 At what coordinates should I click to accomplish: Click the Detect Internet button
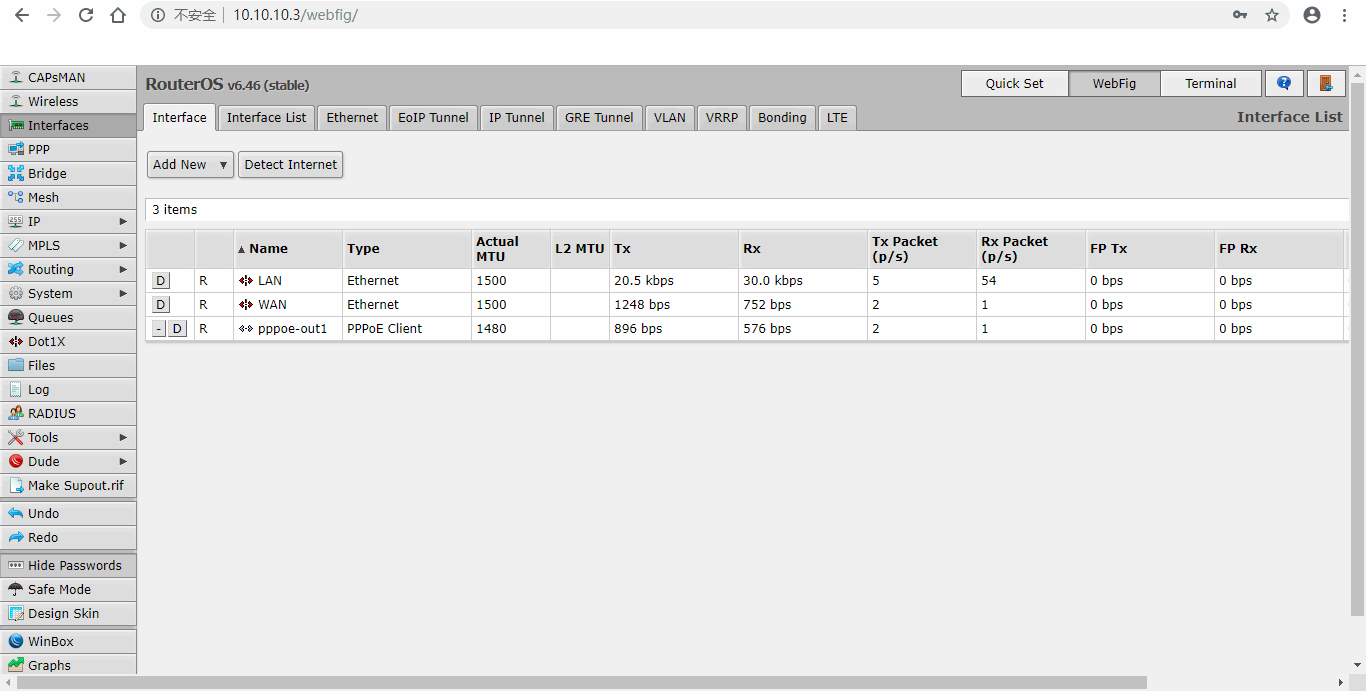[291, 165]
